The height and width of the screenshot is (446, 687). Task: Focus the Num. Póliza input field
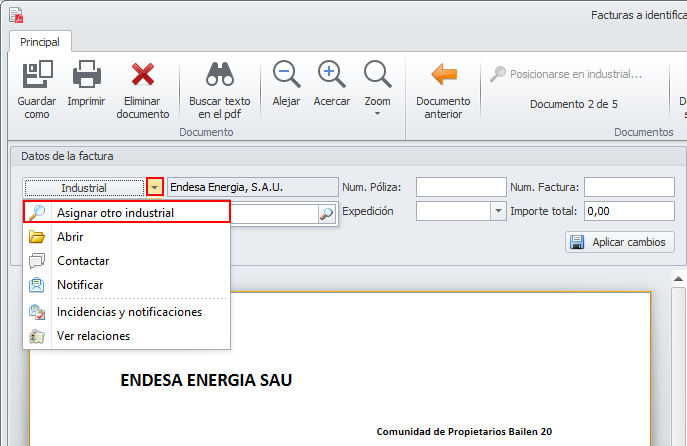click(x=461, y=187)
